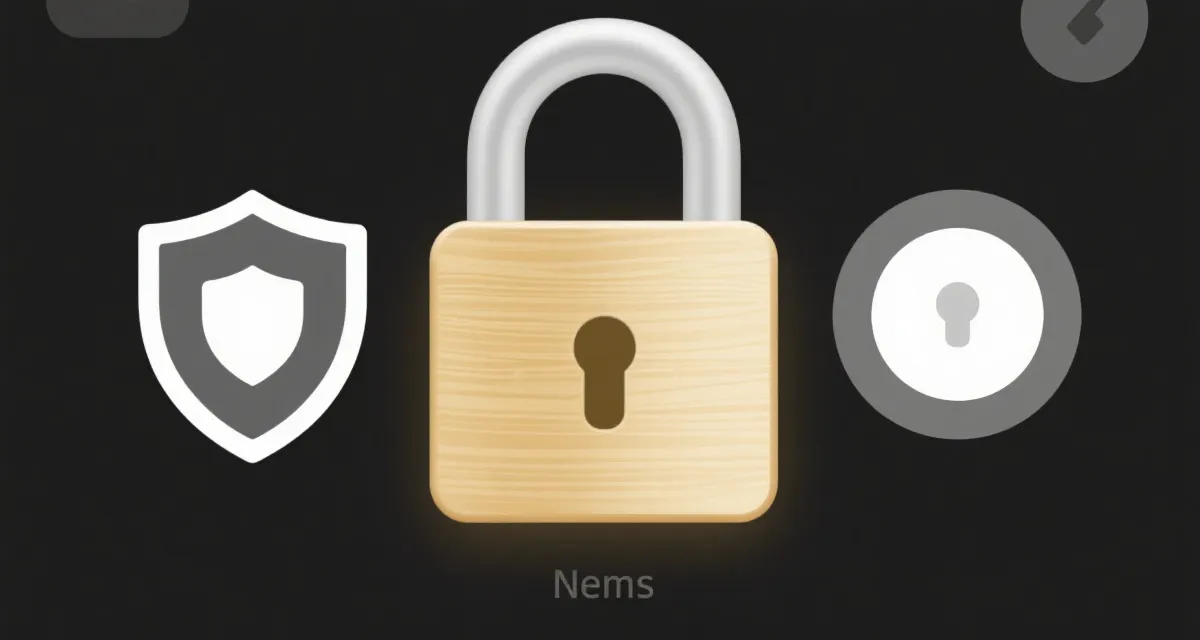
Task: Click the small gray keyhole in white circle
Action: 957,314
